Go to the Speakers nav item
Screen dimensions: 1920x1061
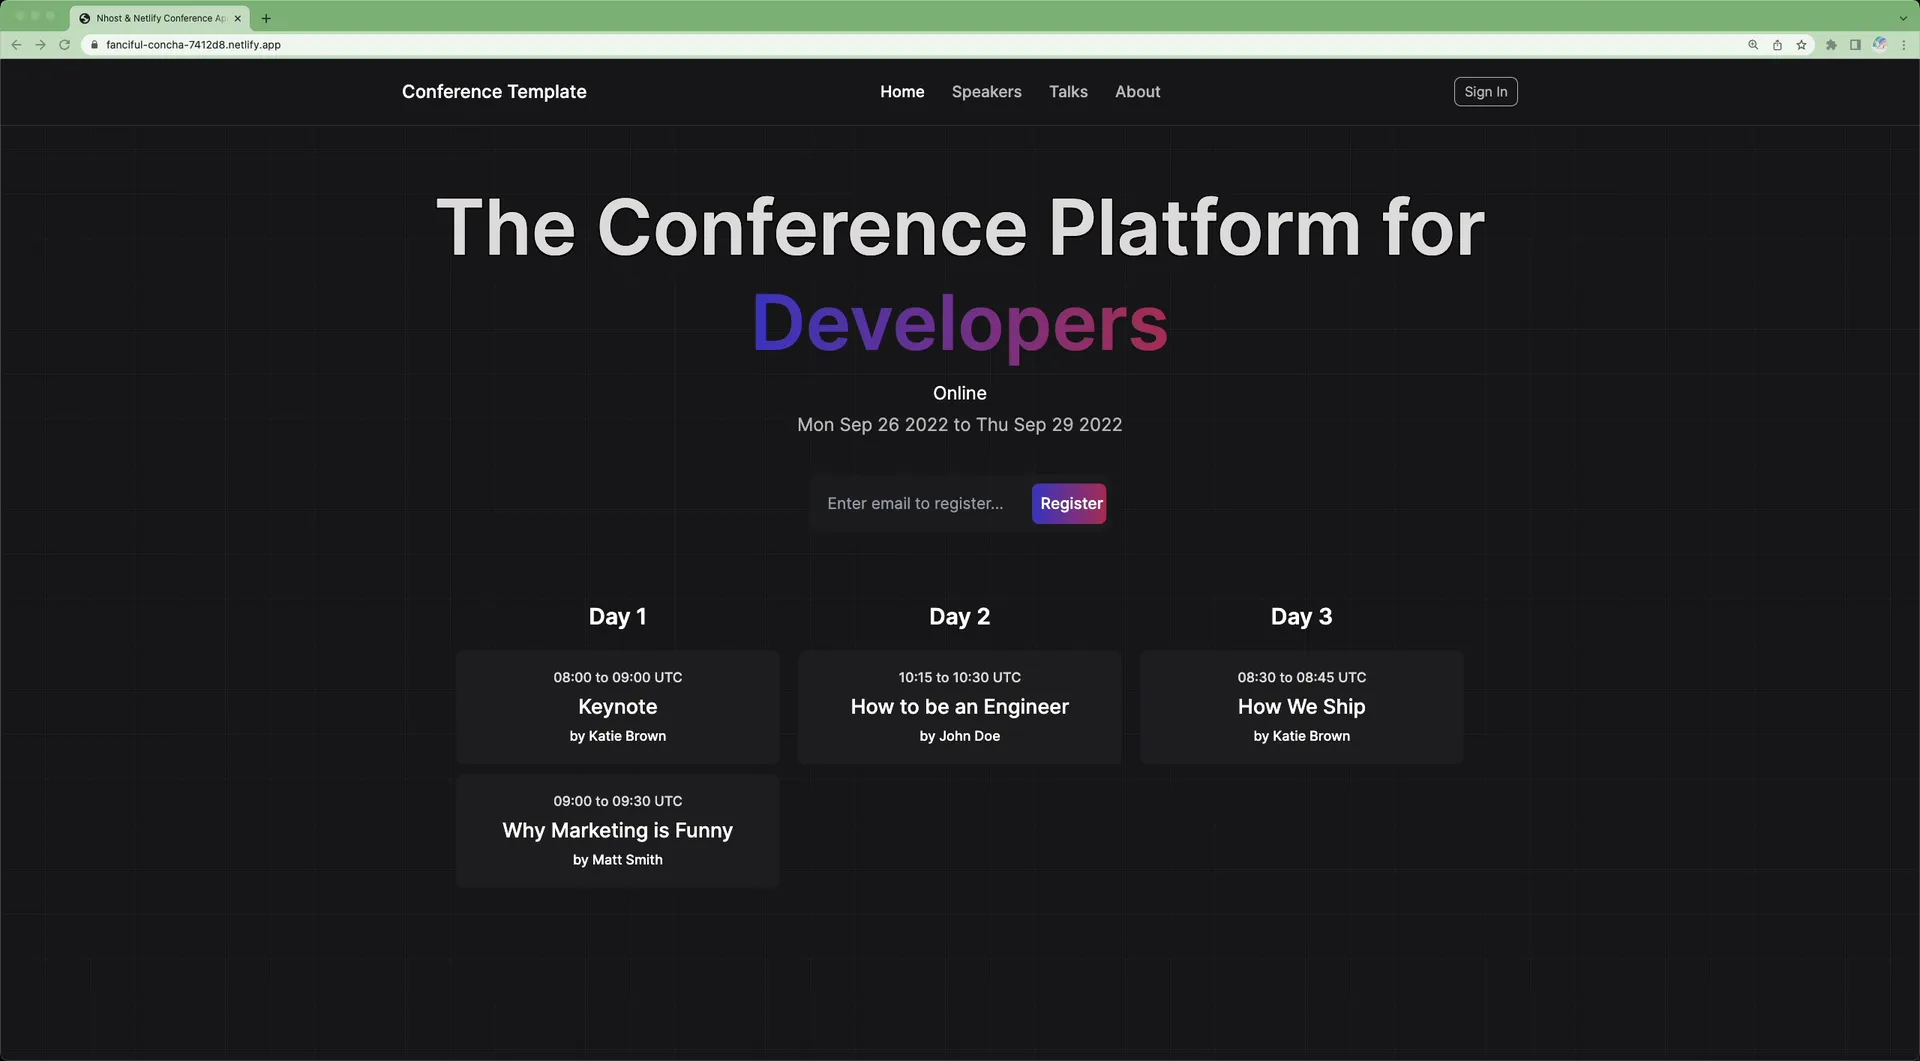tap(986, 92)
